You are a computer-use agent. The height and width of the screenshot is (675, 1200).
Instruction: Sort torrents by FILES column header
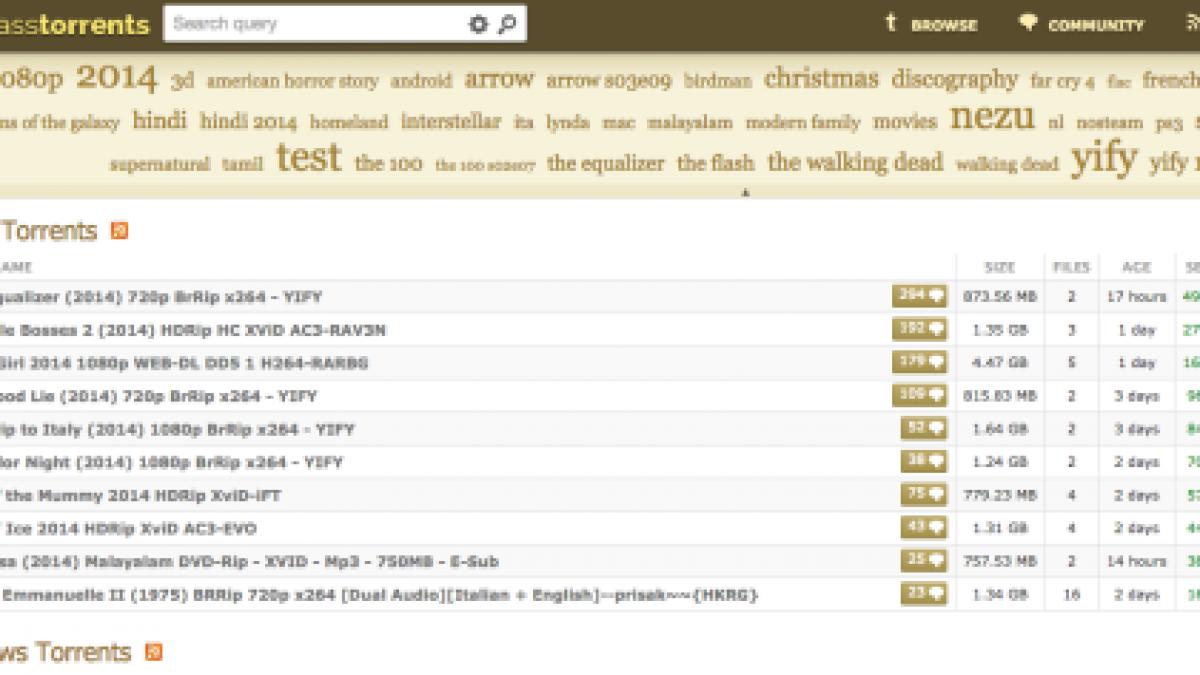(1071, 267)
